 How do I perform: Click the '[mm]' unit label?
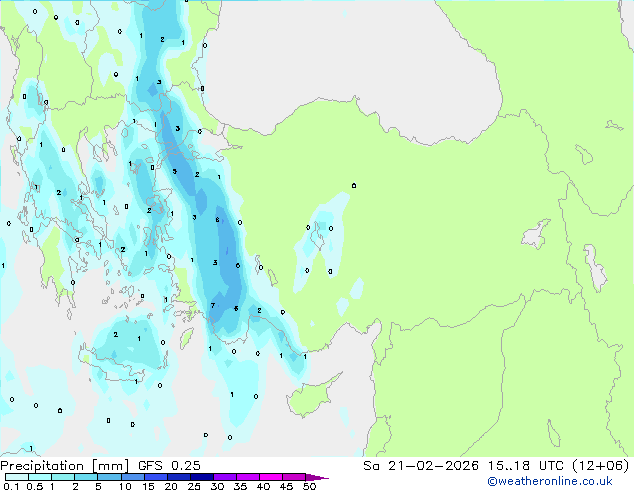coord(111,466)
